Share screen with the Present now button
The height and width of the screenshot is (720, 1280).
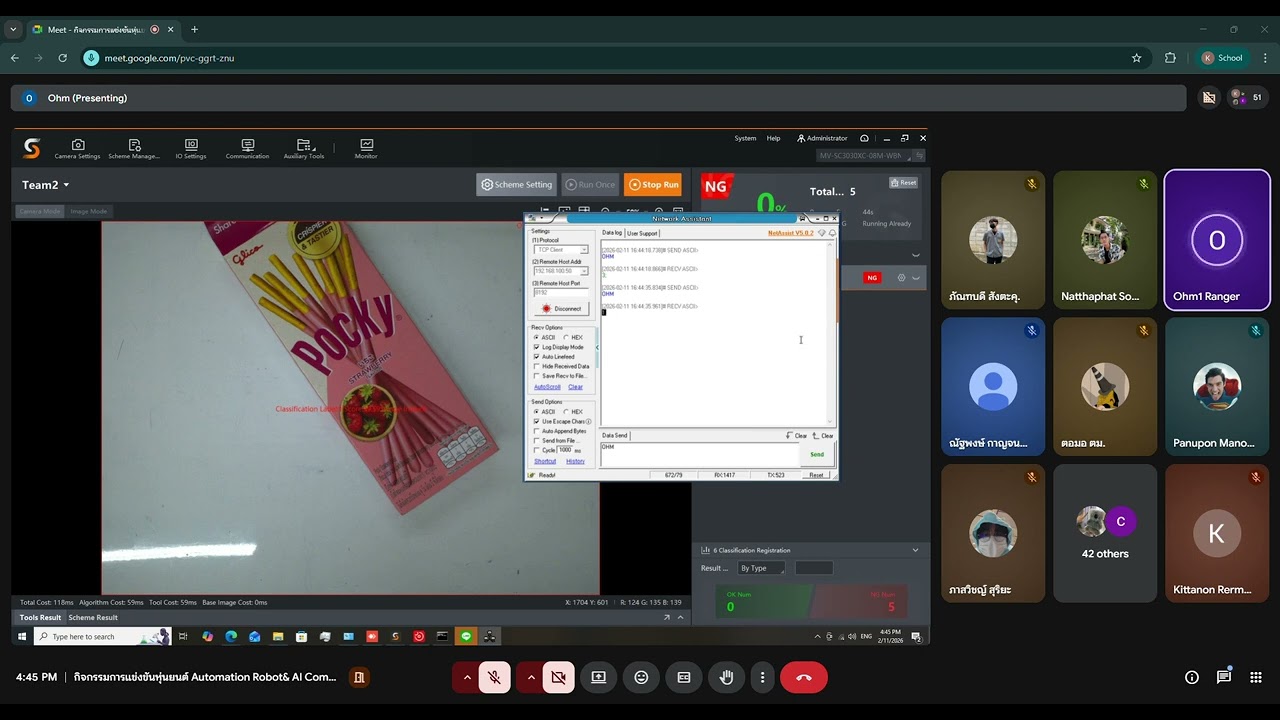tap(598, 677)
